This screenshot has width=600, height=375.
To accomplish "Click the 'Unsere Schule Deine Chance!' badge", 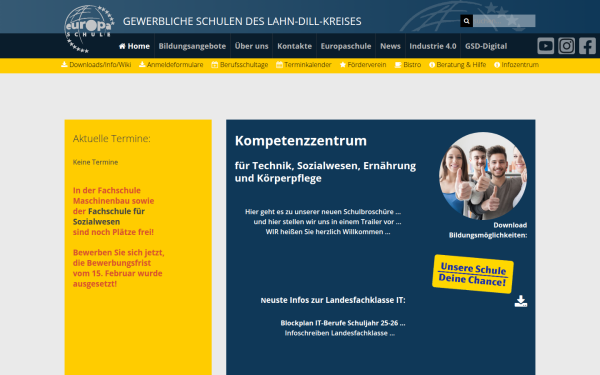I will click(x=473, y=274).
